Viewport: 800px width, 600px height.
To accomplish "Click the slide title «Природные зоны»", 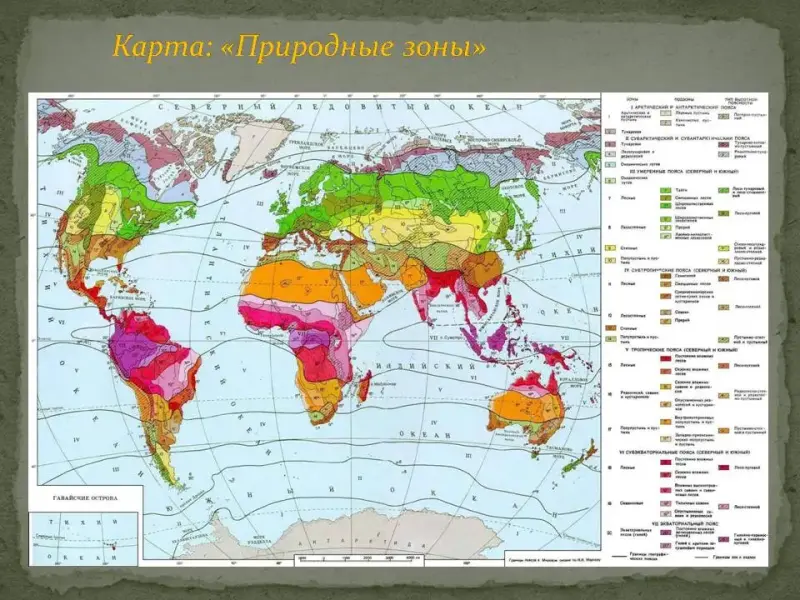I will point(299,46).
